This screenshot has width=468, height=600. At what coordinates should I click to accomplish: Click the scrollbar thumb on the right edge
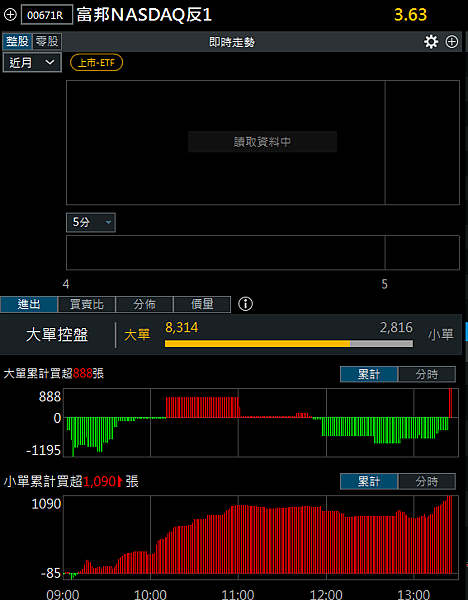coord(466,331)
